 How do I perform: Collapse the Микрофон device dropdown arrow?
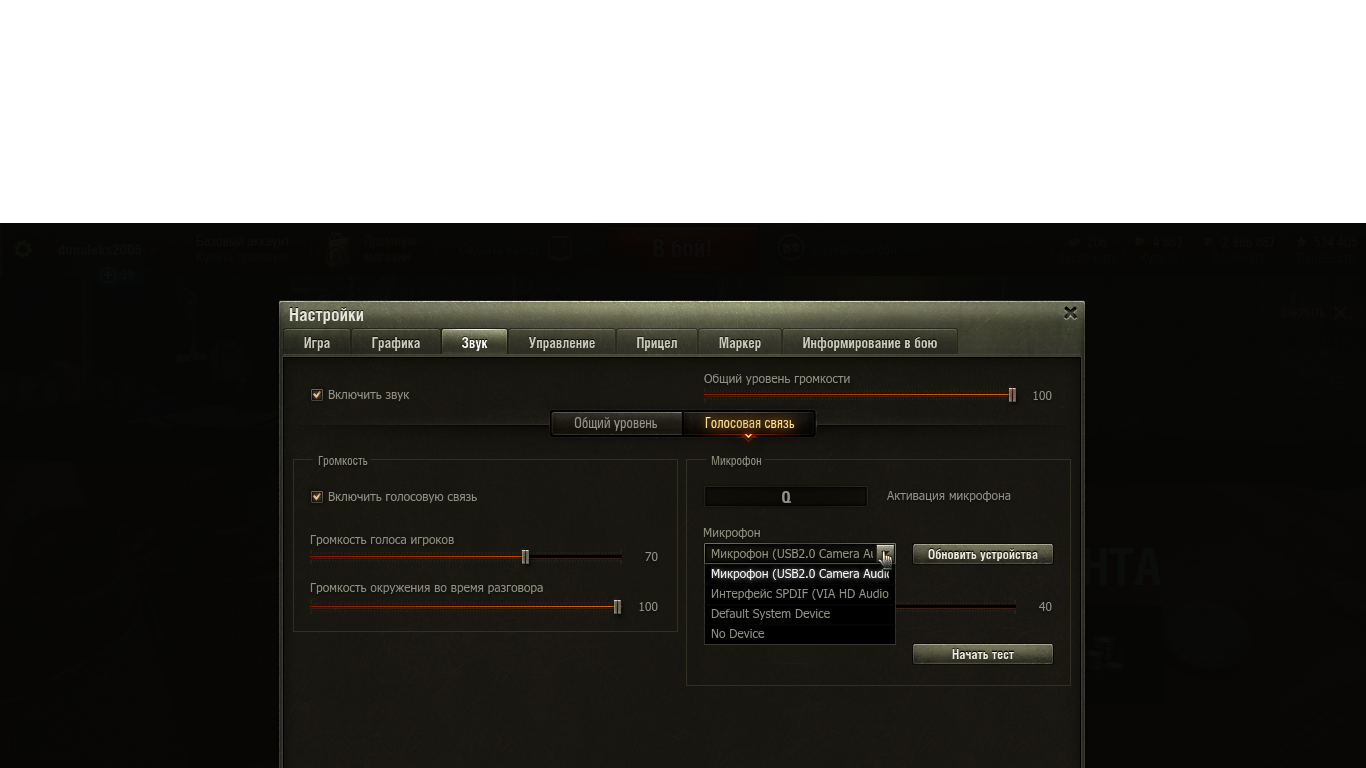[886, 554]
